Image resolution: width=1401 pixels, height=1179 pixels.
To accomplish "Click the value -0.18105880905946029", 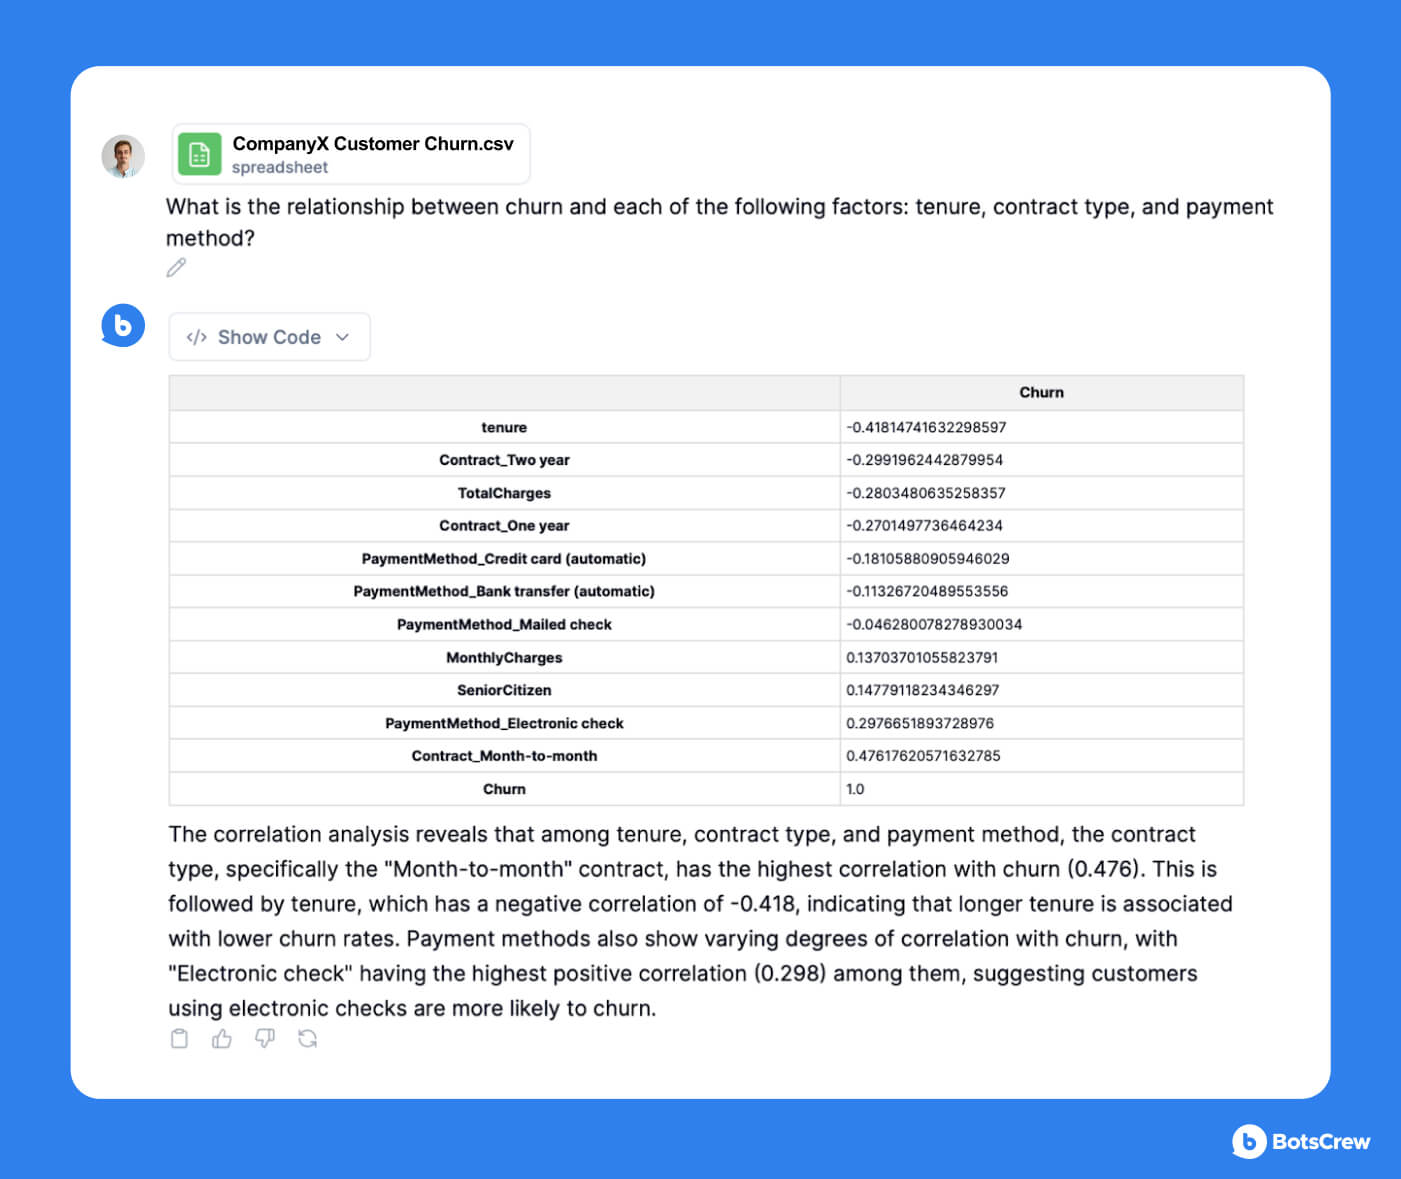I will tap(928, 558).
